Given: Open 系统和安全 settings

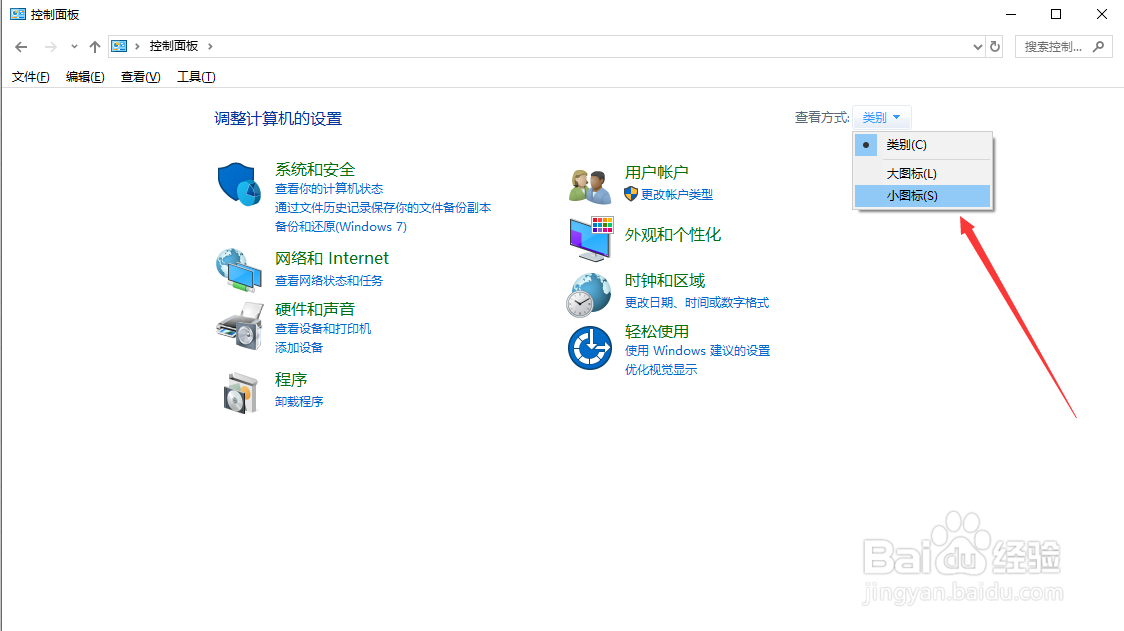Looking at the screenshot, I should (315, 169).
